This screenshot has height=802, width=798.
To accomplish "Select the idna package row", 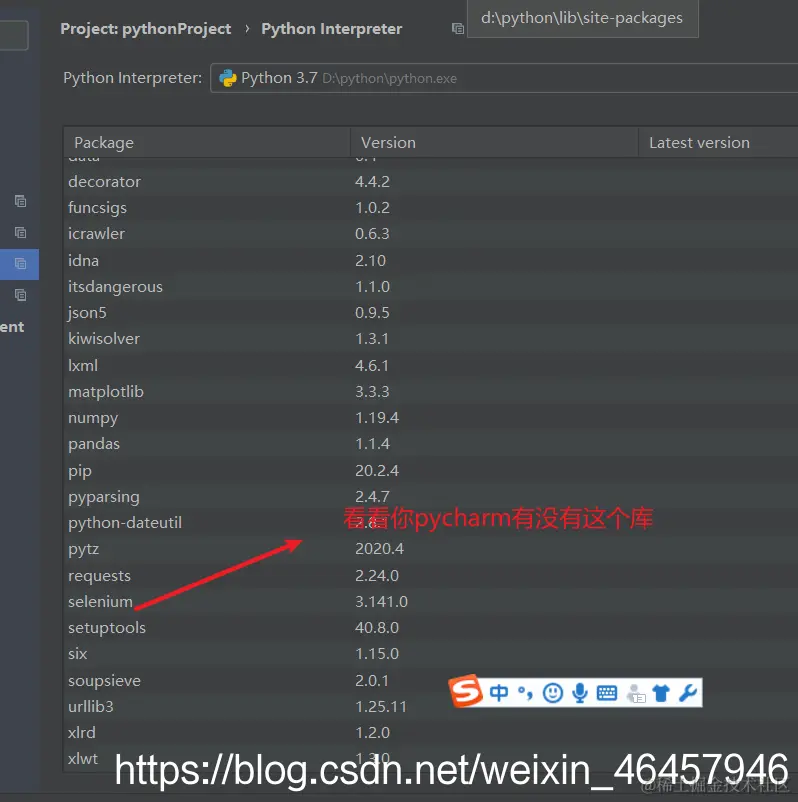I will [x=431, y=260].
